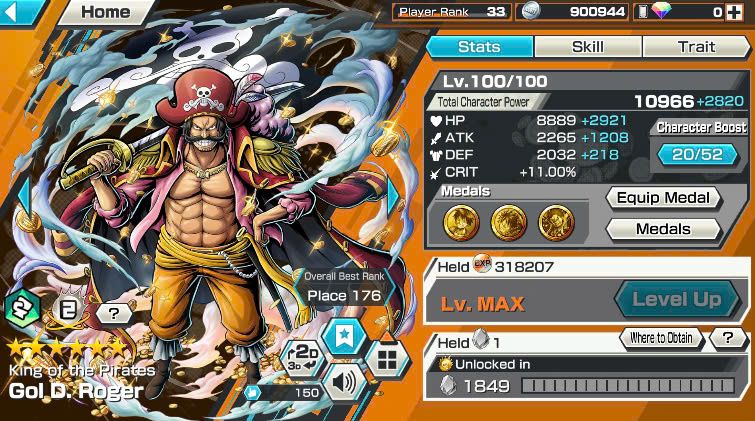Tap the green character class badge
This screenshot has width=755, height=421.
[22, 309]
